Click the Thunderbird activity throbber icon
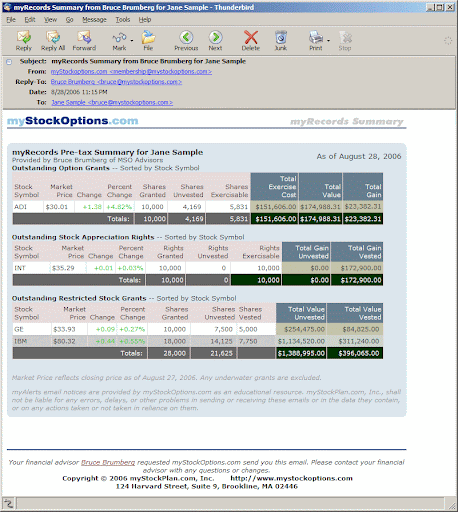 448,41
